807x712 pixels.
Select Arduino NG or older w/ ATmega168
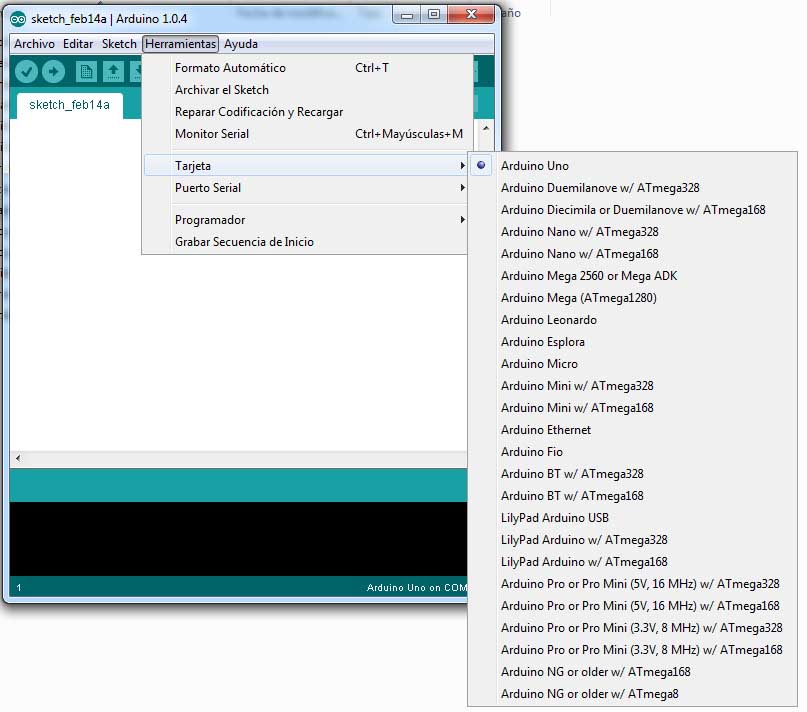pos(633,672)
